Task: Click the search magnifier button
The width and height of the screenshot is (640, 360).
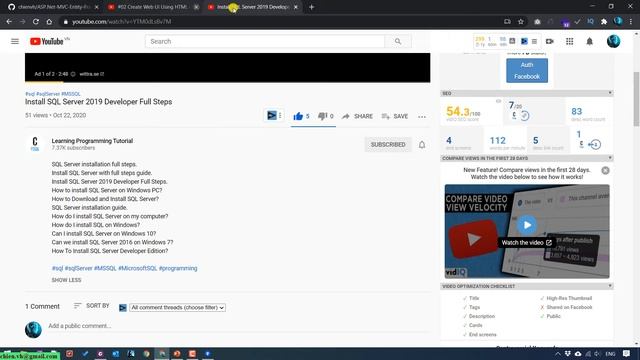Action: pyautogui.click(x=398, y=41)
